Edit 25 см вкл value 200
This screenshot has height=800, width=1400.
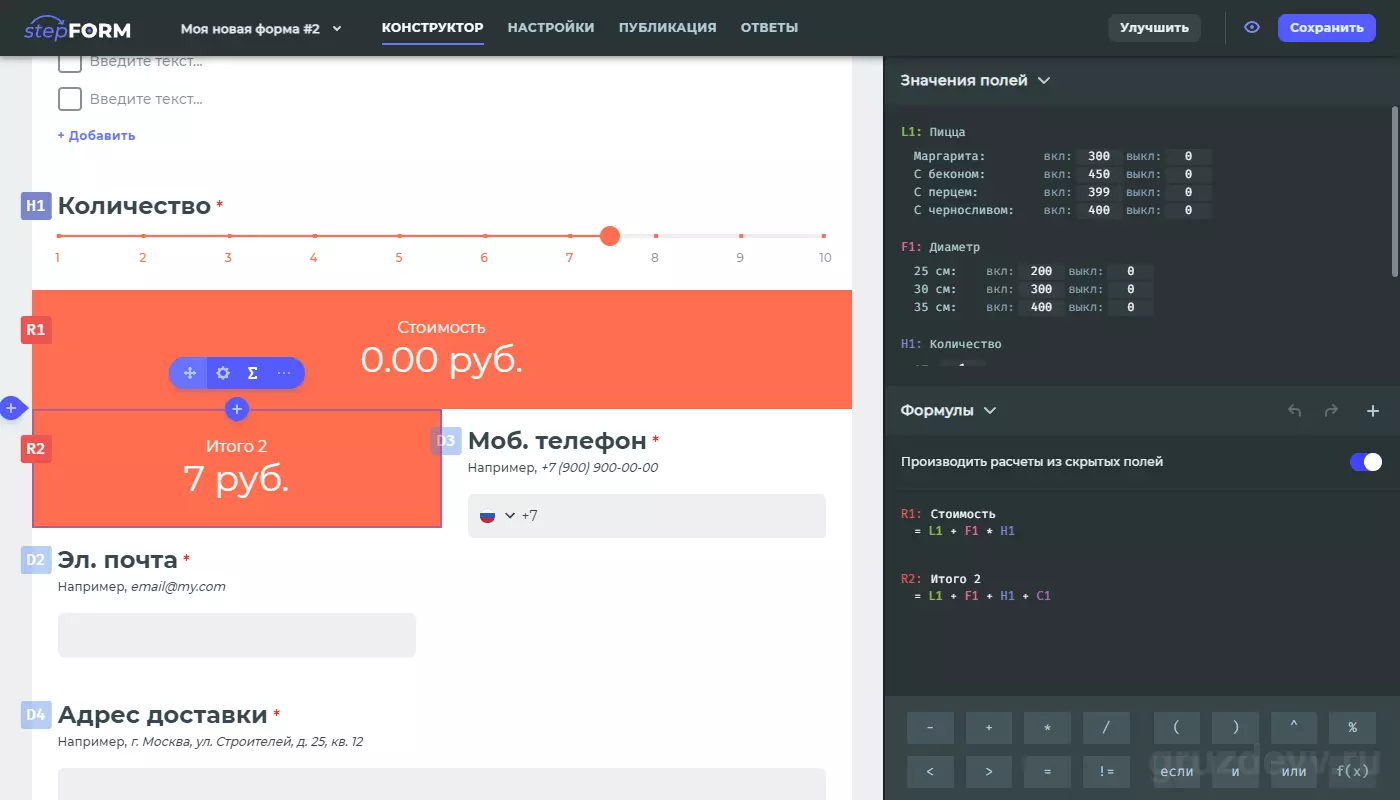[1040, 272]
